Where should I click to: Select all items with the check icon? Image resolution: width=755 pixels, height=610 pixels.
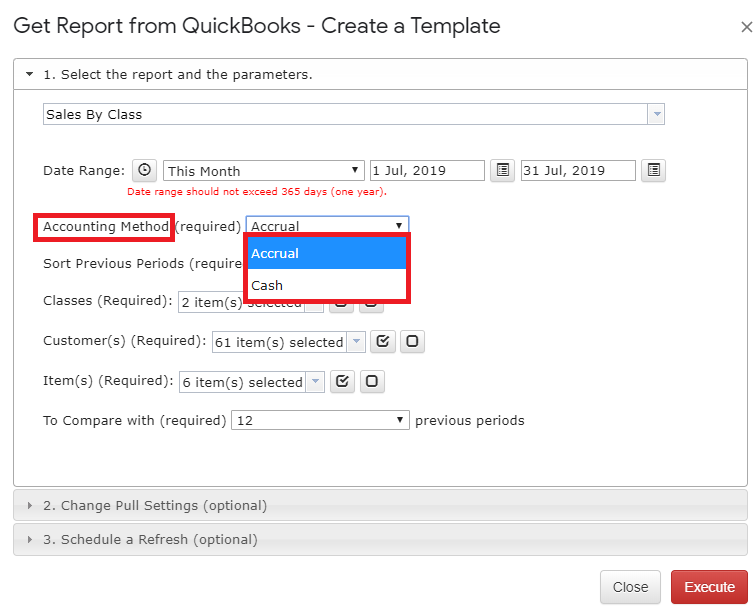coord(342,382)
